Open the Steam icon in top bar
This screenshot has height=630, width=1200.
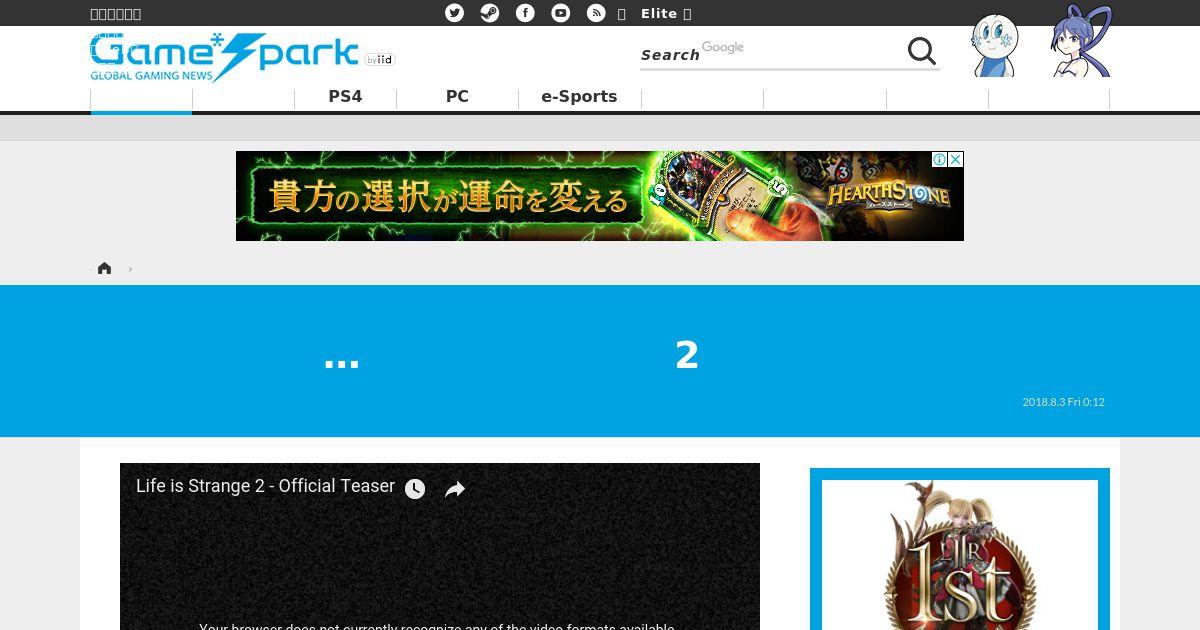490,13
